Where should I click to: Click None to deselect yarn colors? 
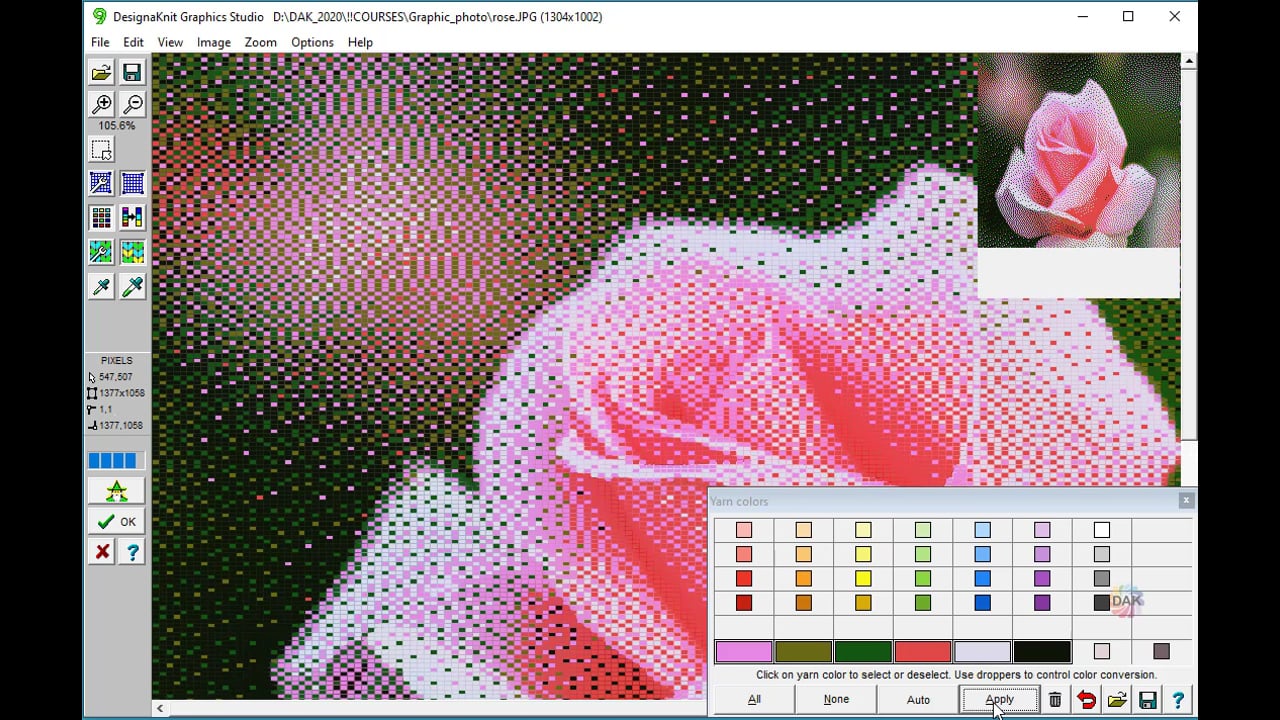coord(836,700)
